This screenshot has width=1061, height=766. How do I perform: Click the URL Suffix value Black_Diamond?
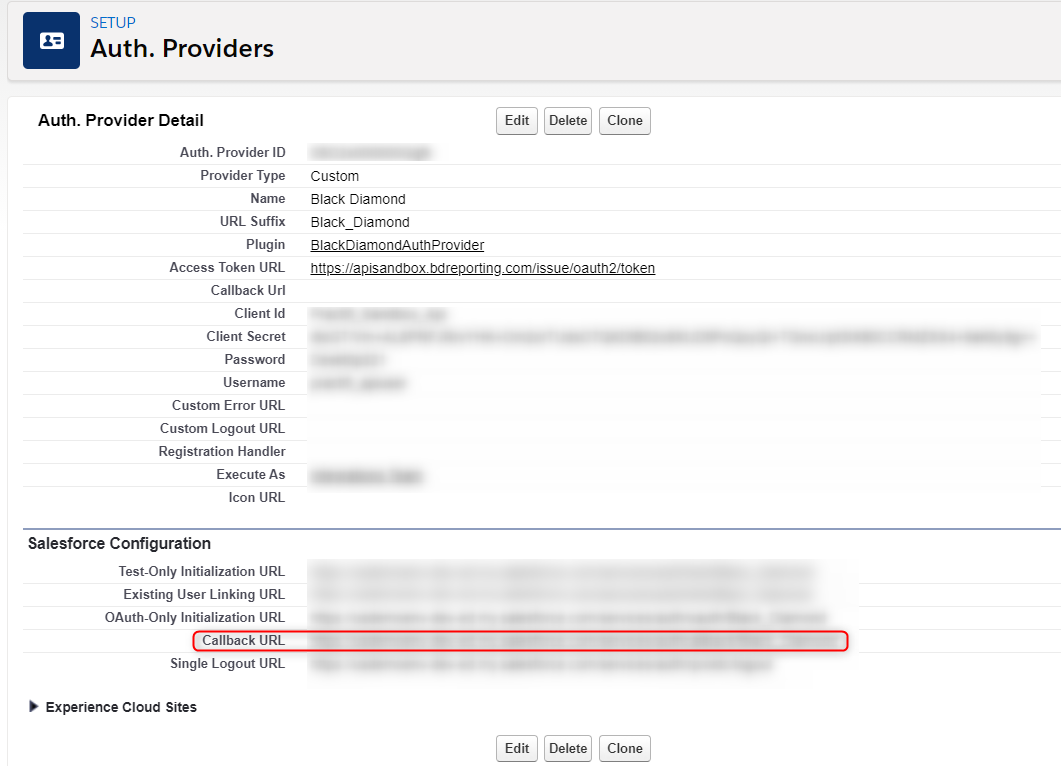pos(360,222)
